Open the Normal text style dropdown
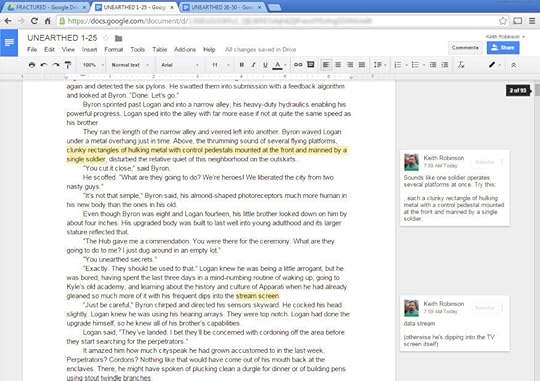 coord(130,65)
